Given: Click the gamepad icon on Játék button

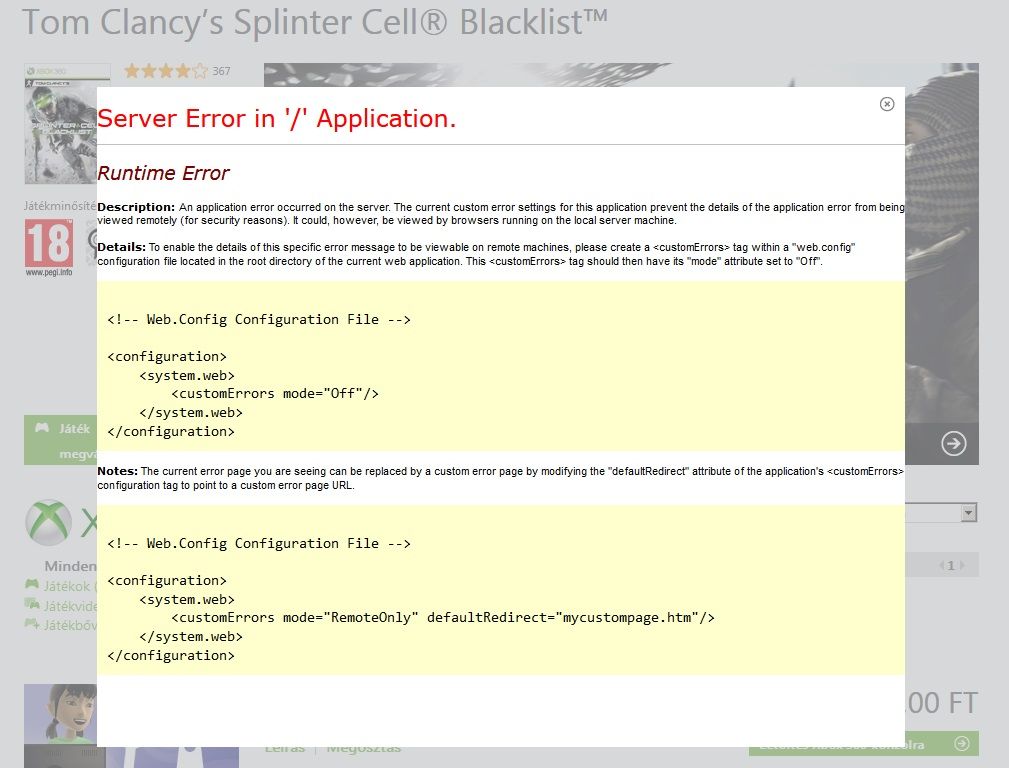Looking at the screenshot, I should point(42,428).
